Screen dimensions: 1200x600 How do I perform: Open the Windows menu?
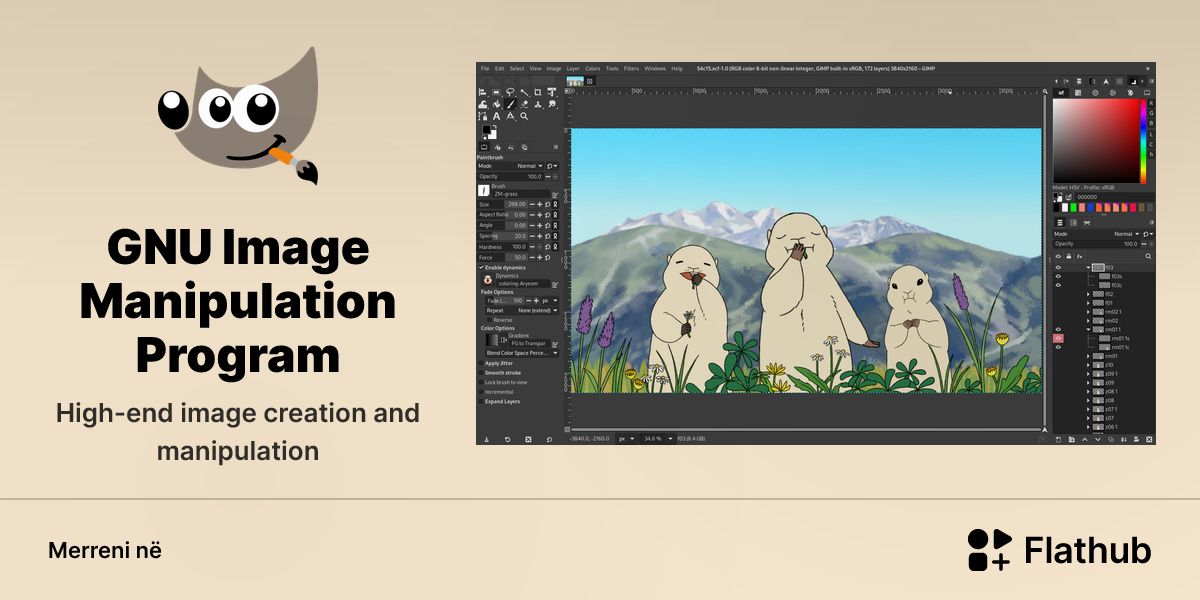click(x=655, y=68)
